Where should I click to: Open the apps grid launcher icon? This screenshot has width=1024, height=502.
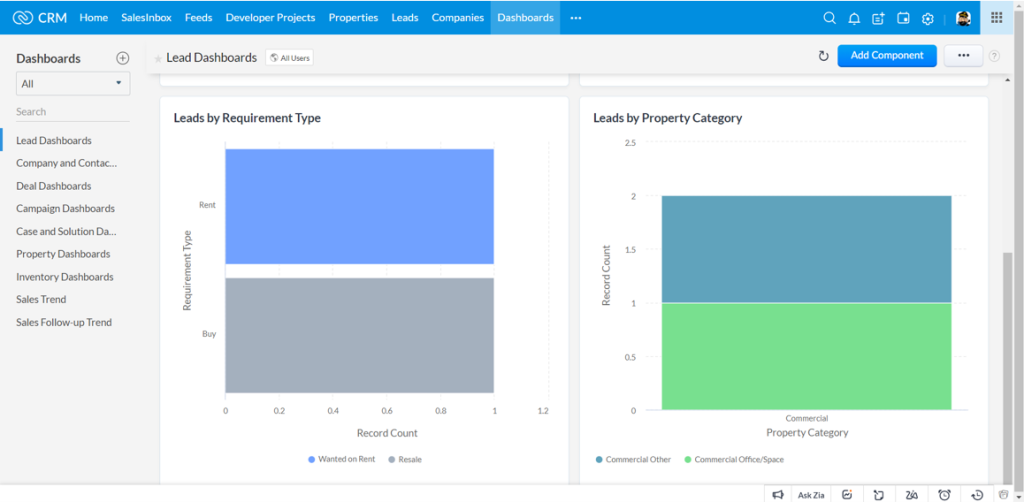click(997, 18)
